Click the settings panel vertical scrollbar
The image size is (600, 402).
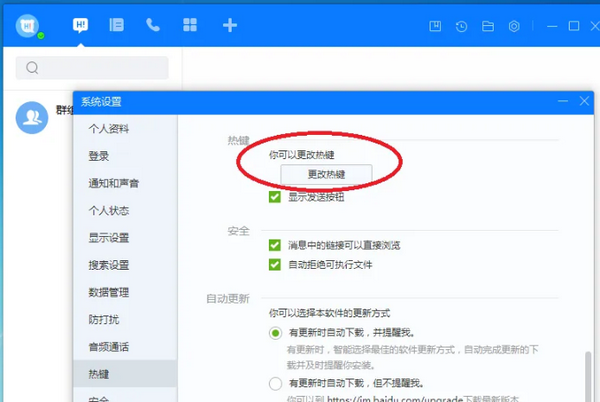click(587, 375)
